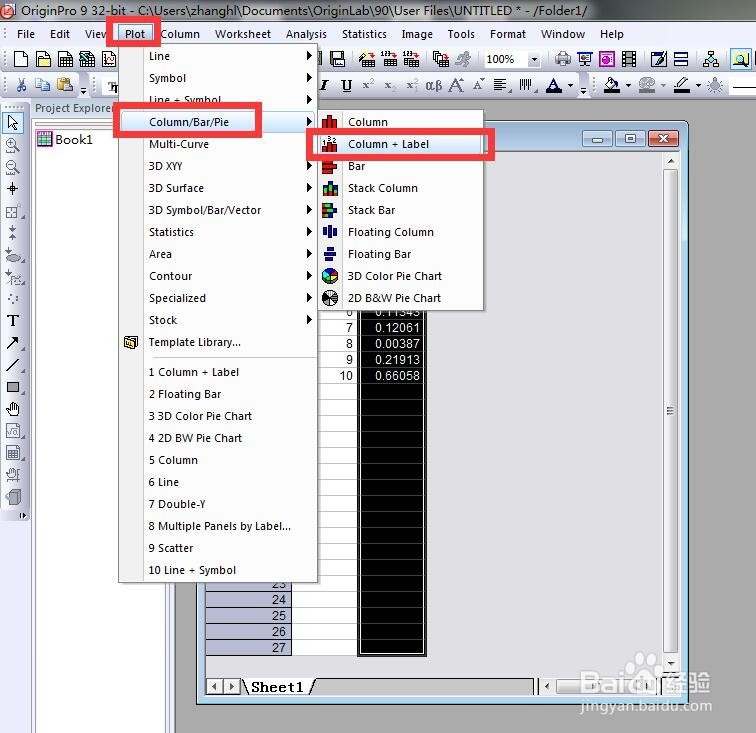Open the line color dropdown arrow
The width and height of the screenshot is (756, 733).
pyautogui.click(x=698, y=86)
